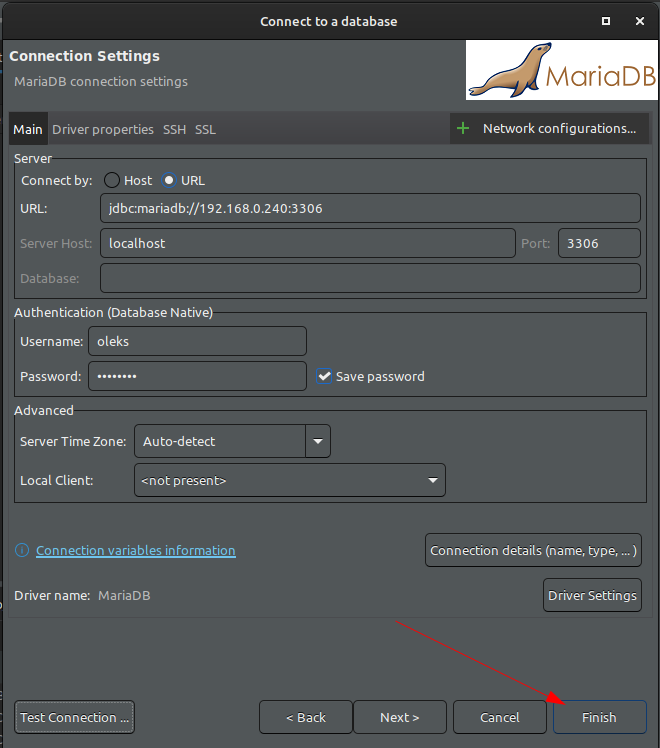Uncheck the Save password checkbox
The width and height of the screenshot is (660, 748).
click(x=324, y=376)
